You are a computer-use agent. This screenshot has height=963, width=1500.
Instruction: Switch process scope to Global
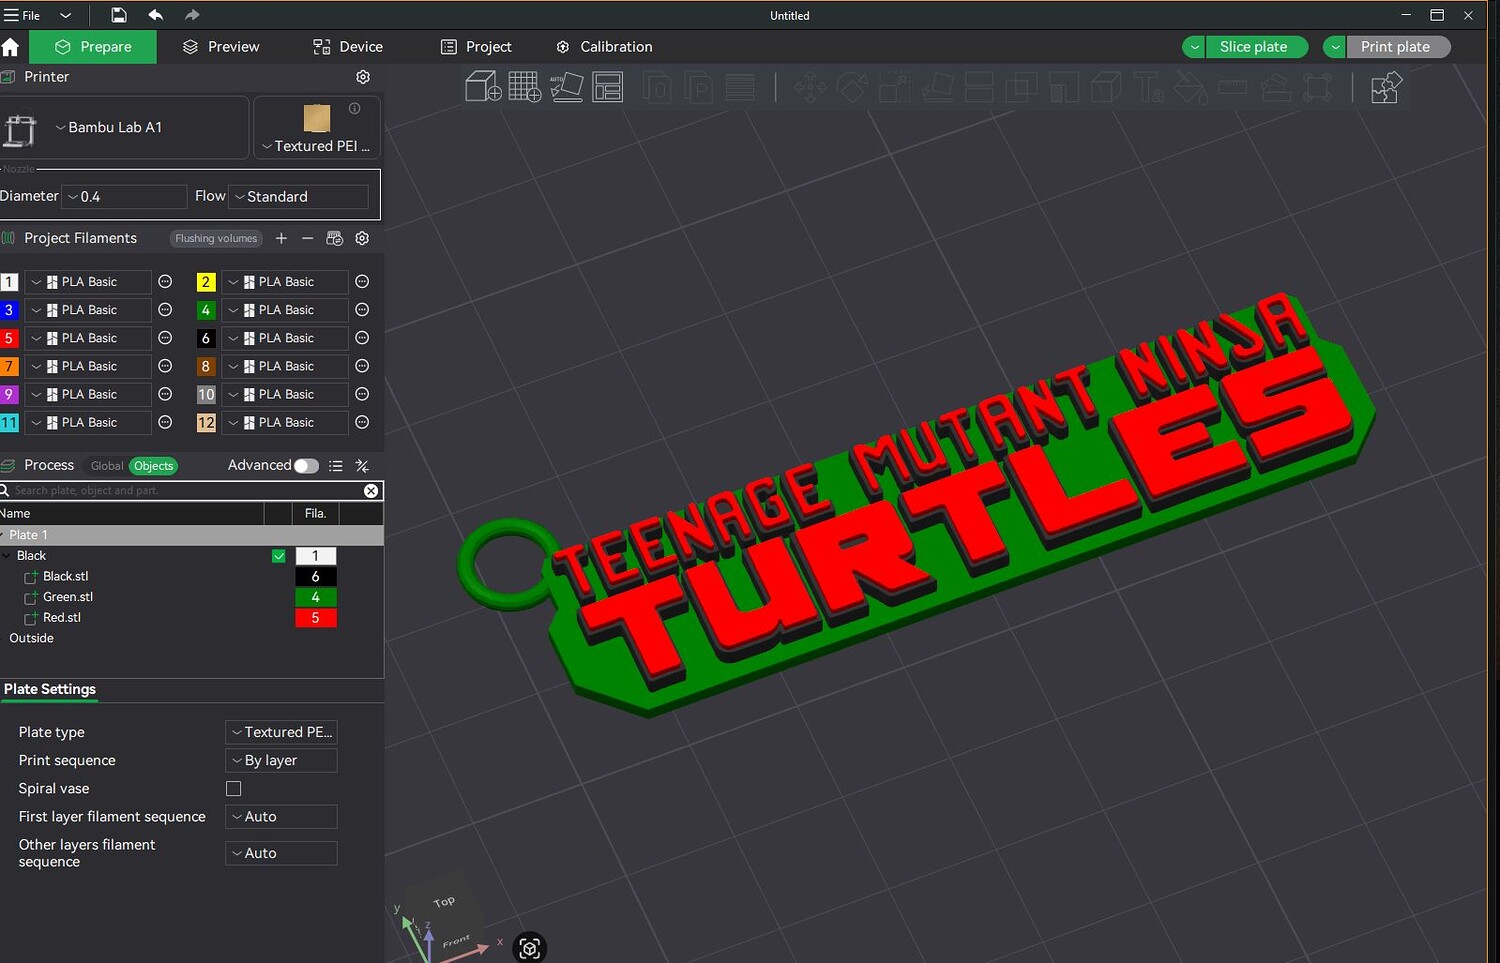point(107,466)
